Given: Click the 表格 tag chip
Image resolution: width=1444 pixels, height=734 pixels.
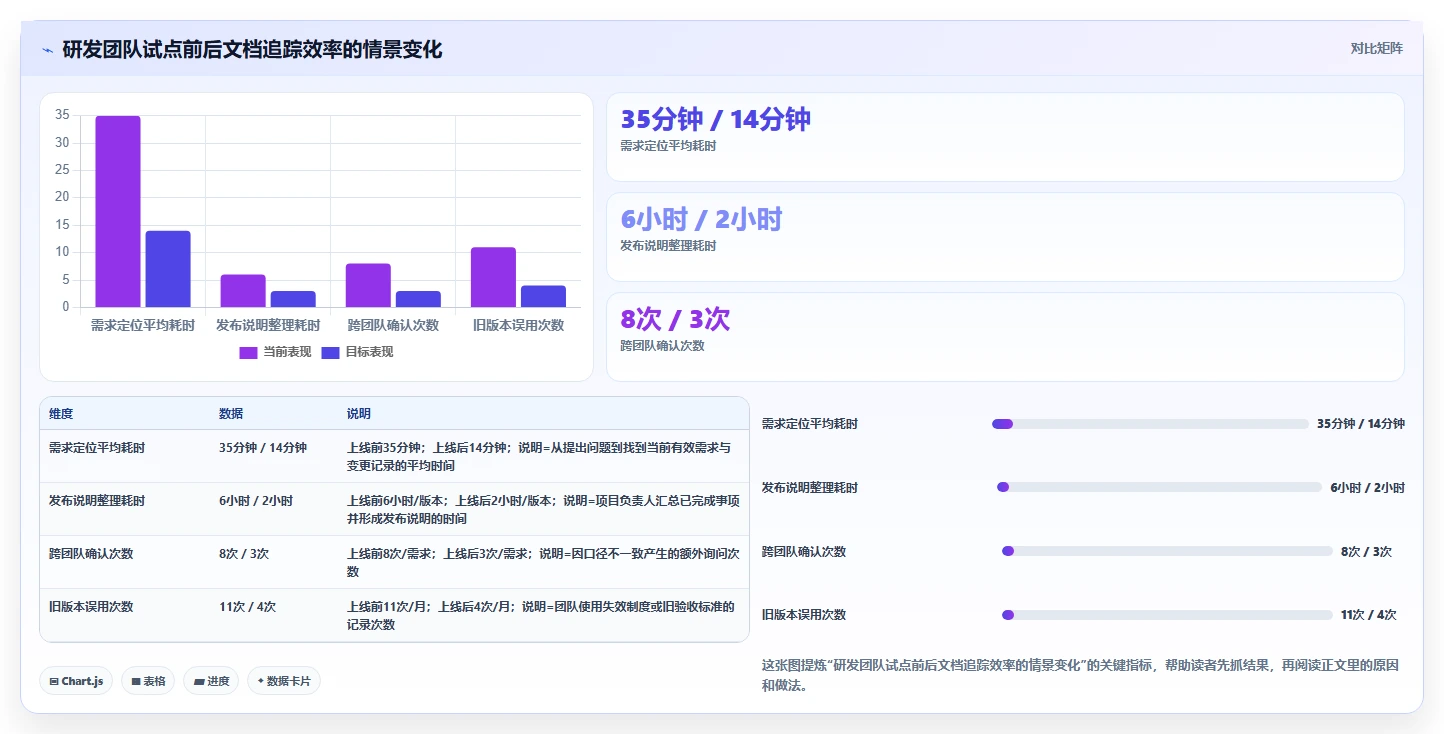Looking at the screenshot, I should click(x=148, y=681).
